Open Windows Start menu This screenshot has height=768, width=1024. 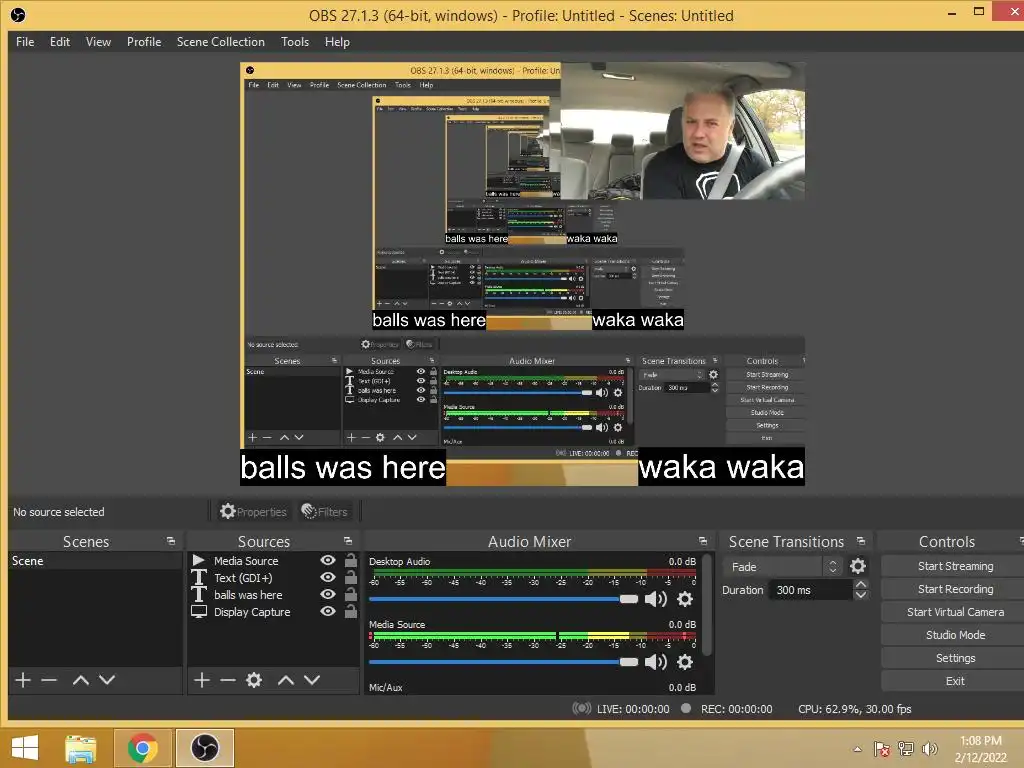click(x=25, y=748)
